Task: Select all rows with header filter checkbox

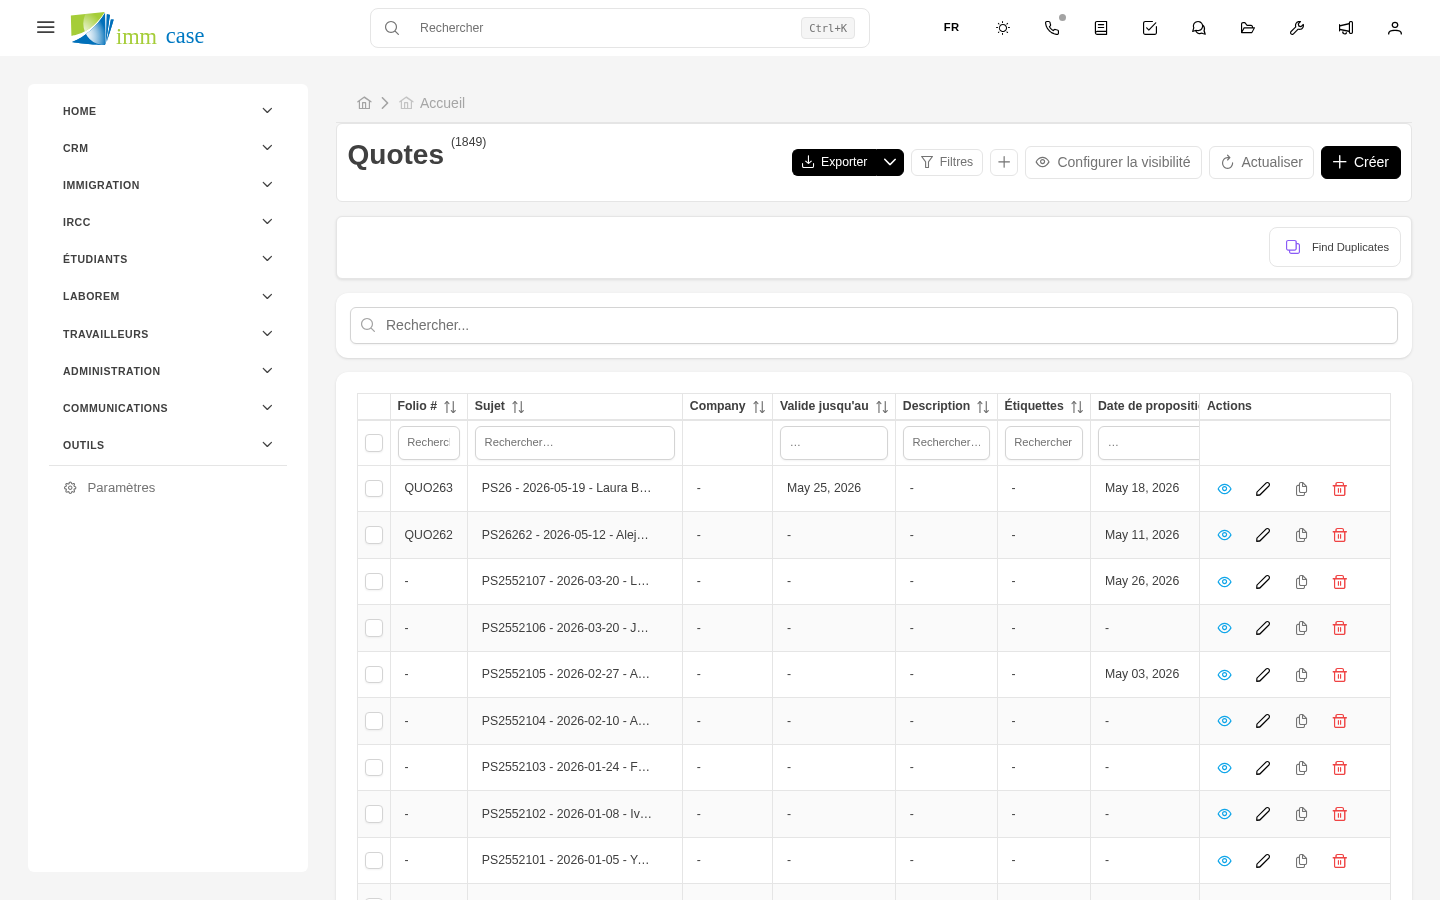Action: 374,443
